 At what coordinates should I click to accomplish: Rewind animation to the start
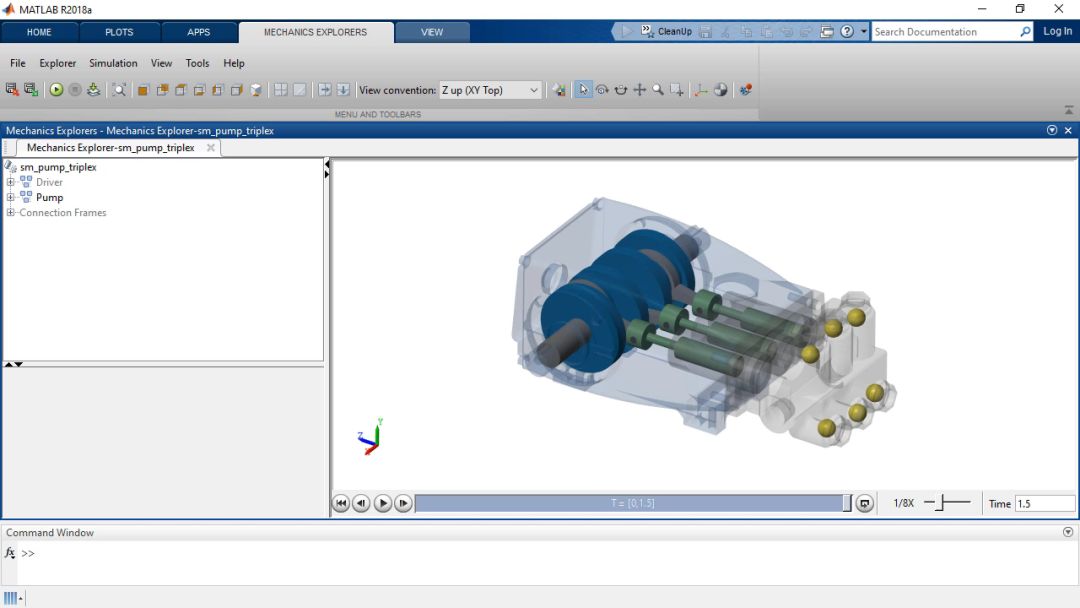tap(341, 503)
